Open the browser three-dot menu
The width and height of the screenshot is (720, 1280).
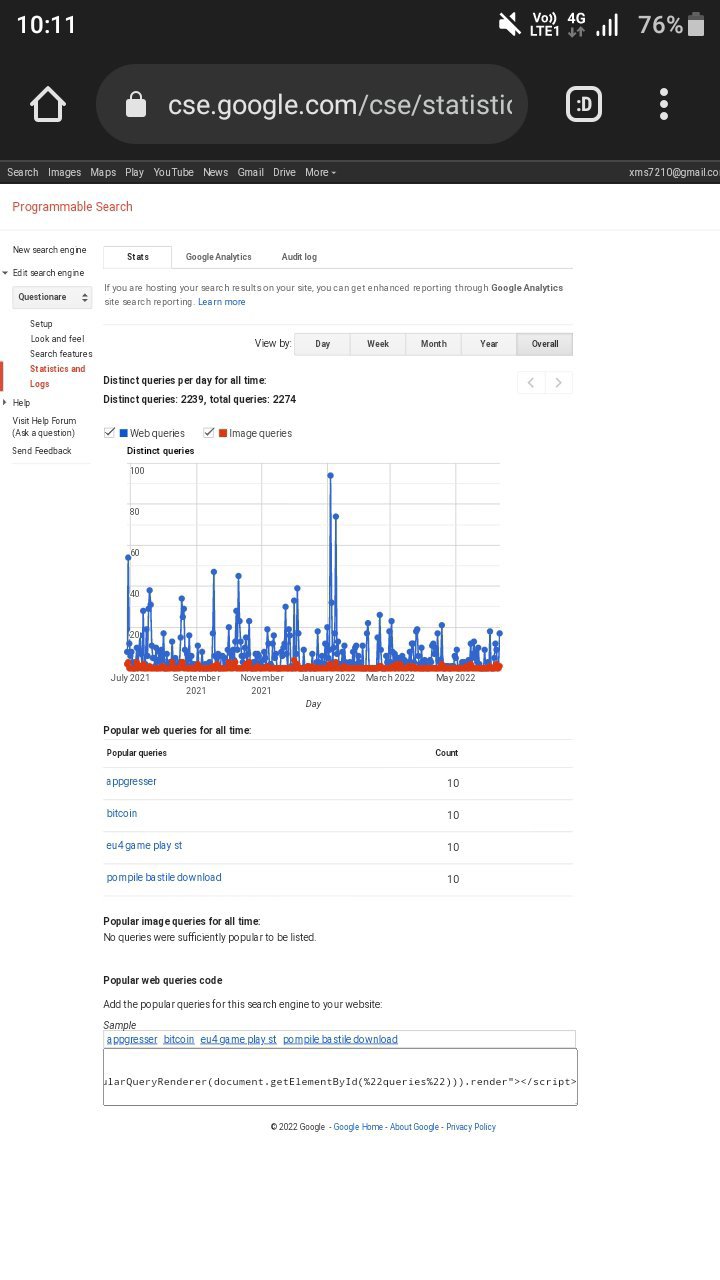(664, 104)
